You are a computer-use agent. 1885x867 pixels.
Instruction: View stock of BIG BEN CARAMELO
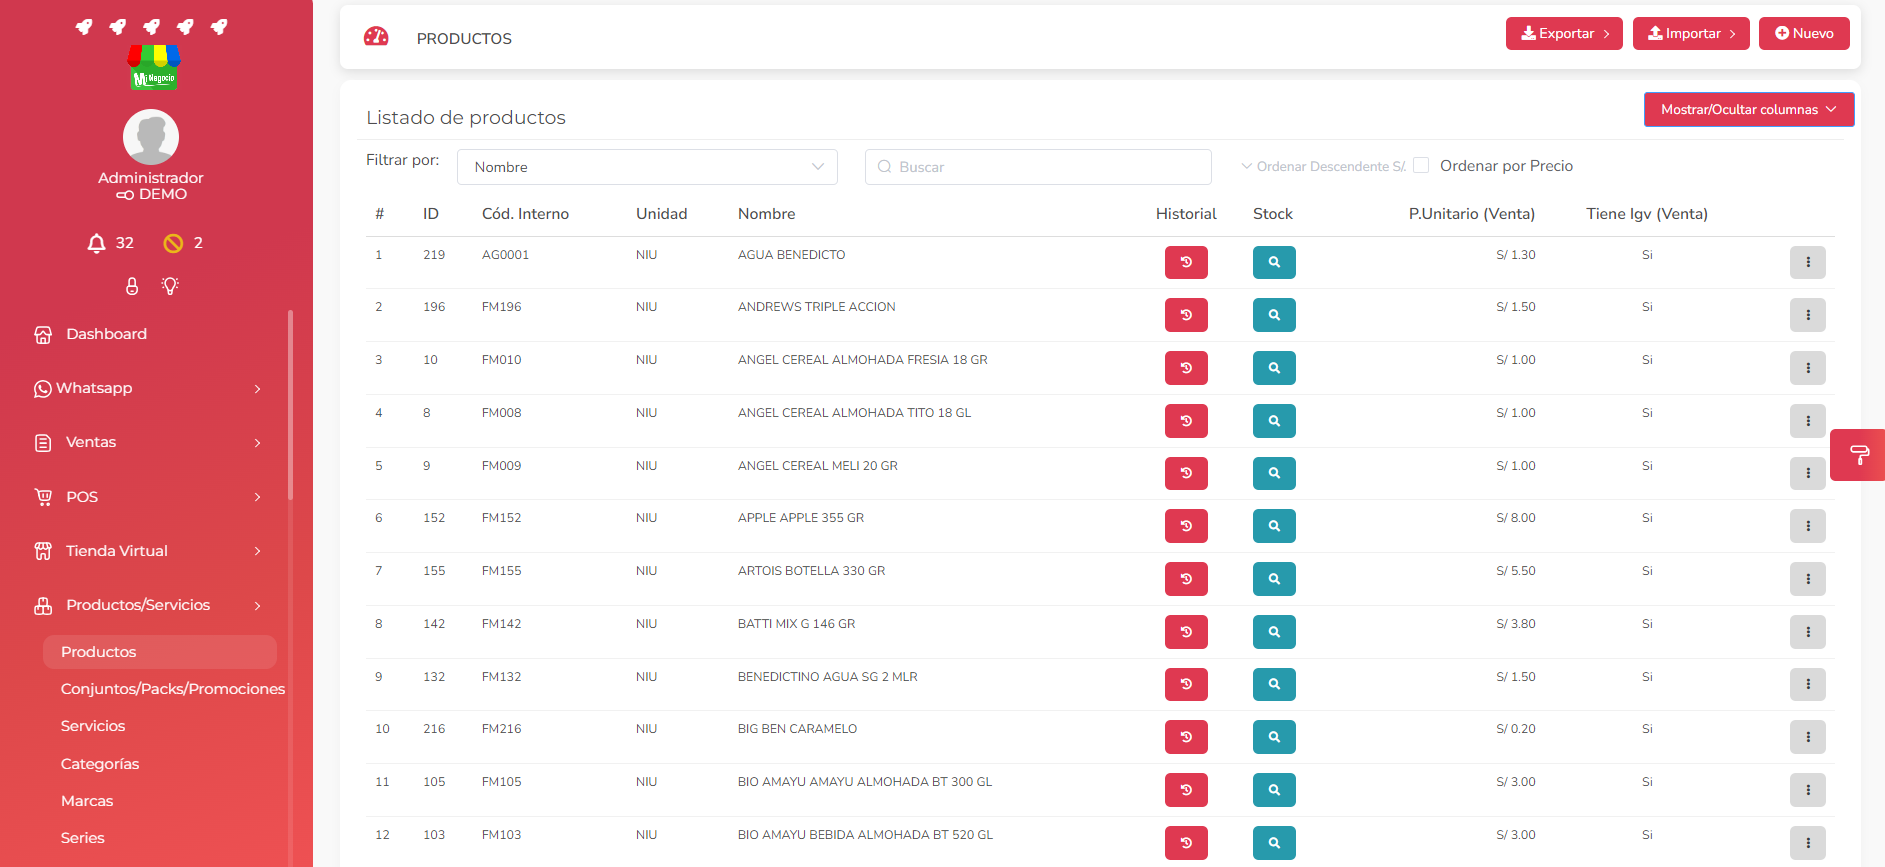click(x=1274, y=737)
